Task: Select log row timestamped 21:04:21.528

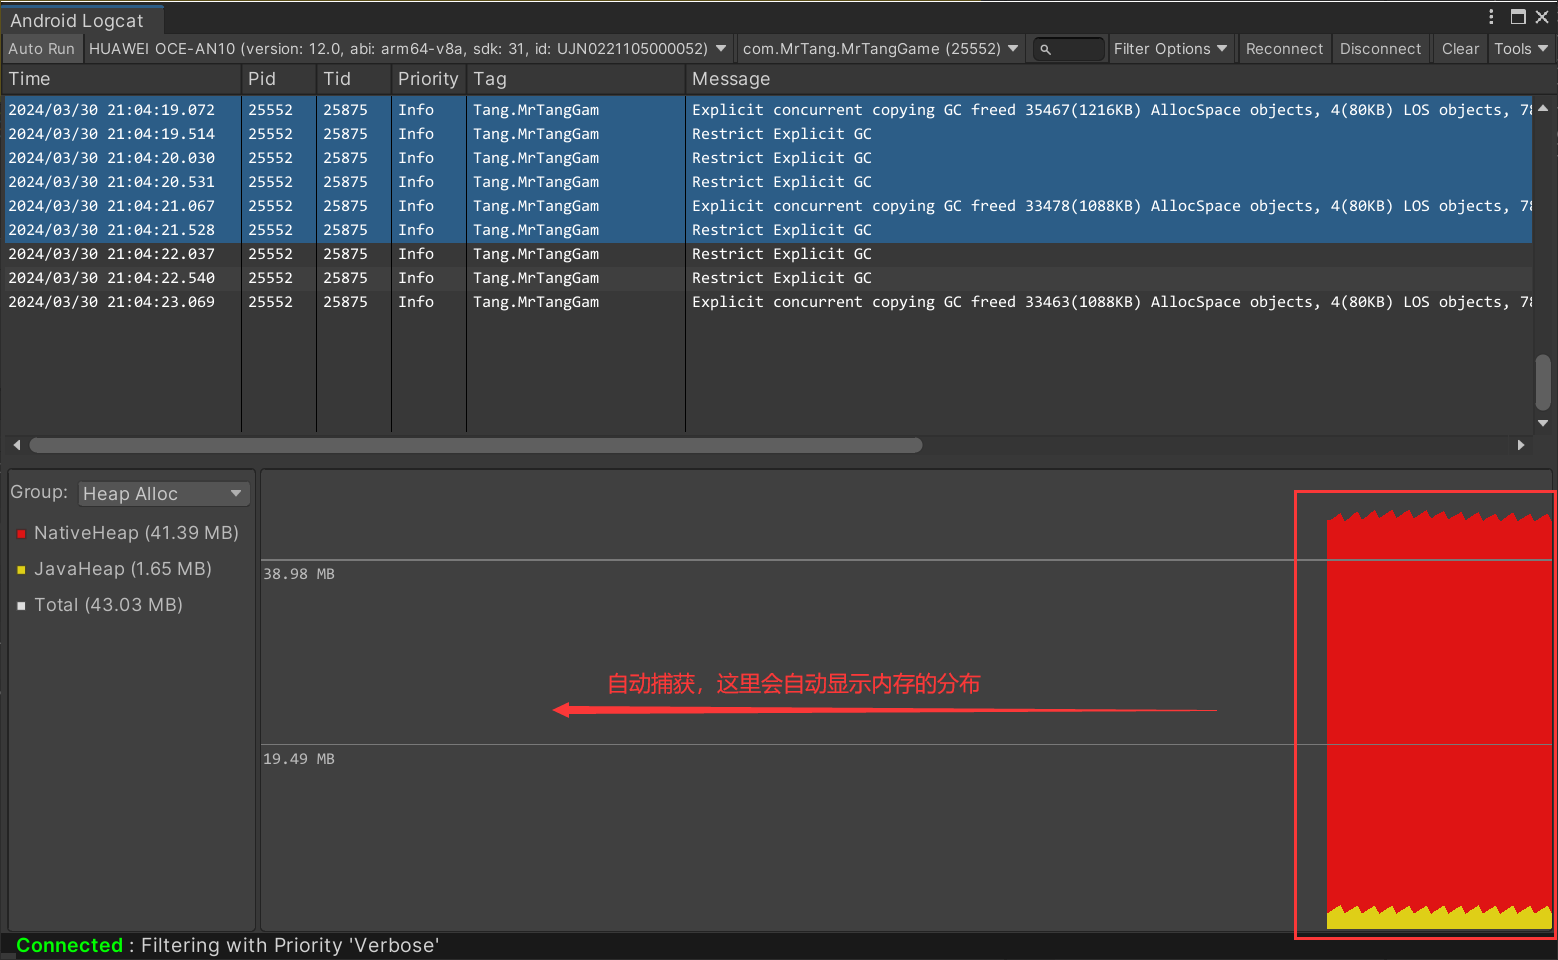Action: [x=767, y=230]
